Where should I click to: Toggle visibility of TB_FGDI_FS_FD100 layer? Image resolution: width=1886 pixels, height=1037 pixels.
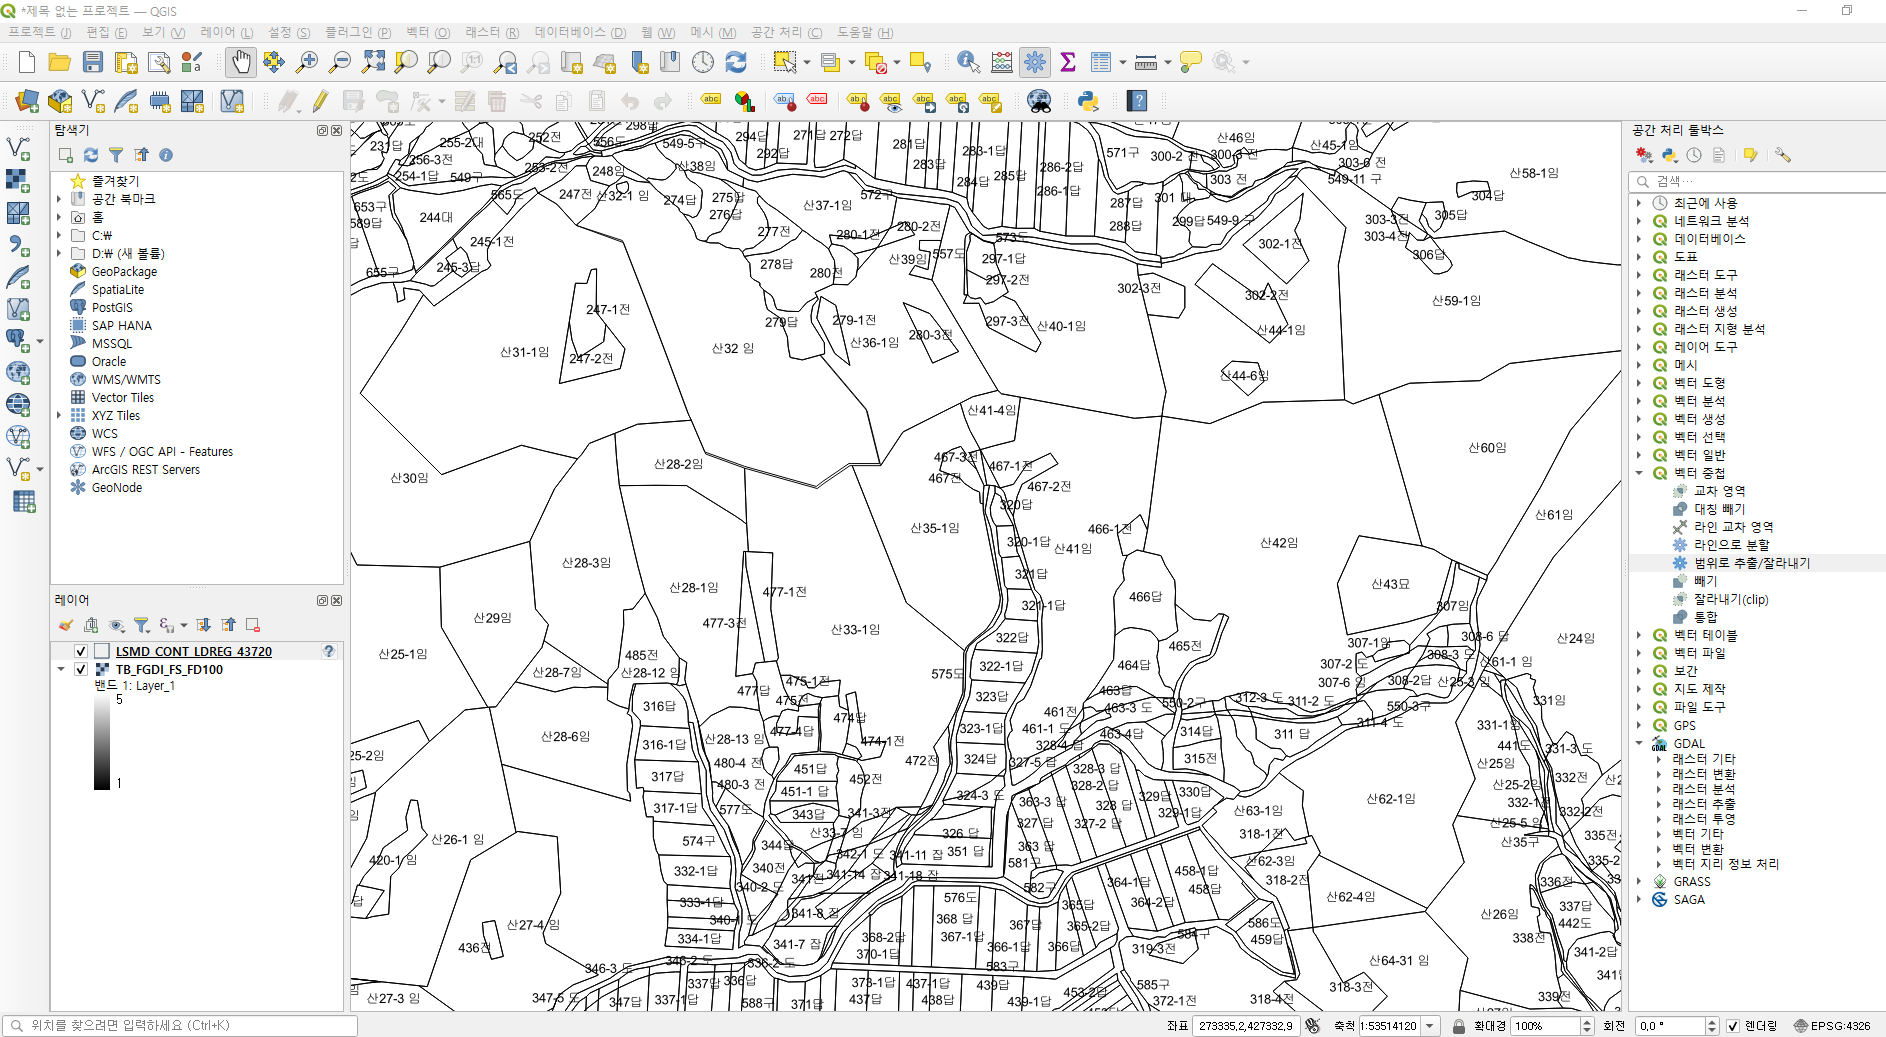tap(81, 669)
